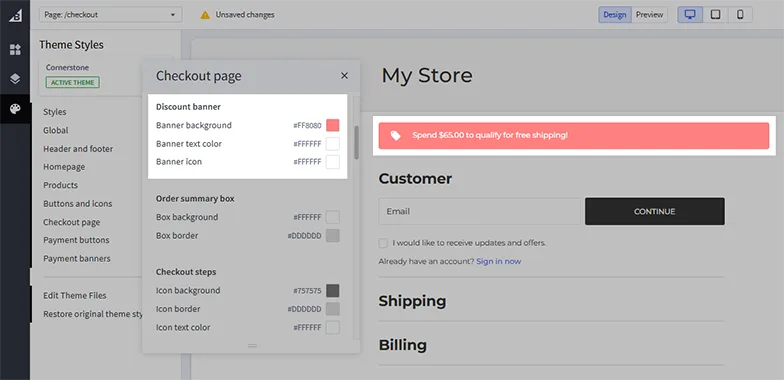Click the Checkout steps section heading
This screenshot has width=784, height=380.
tap(186, 272)
